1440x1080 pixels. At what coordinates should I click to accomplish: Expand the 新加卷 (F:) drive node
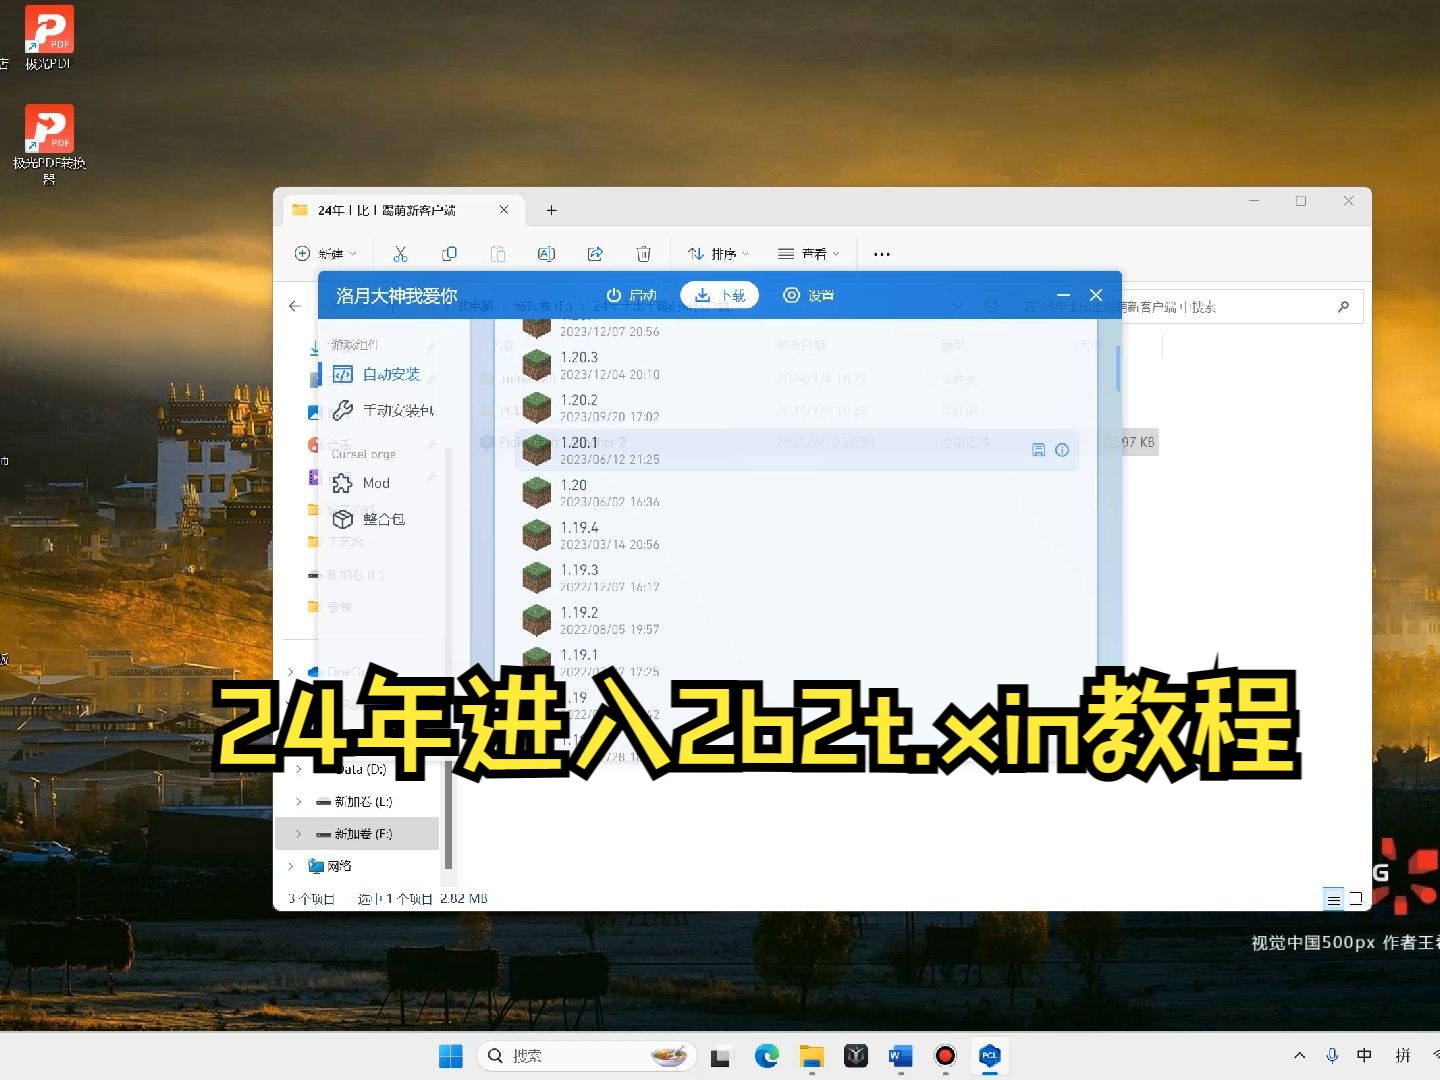click(298, 834)
